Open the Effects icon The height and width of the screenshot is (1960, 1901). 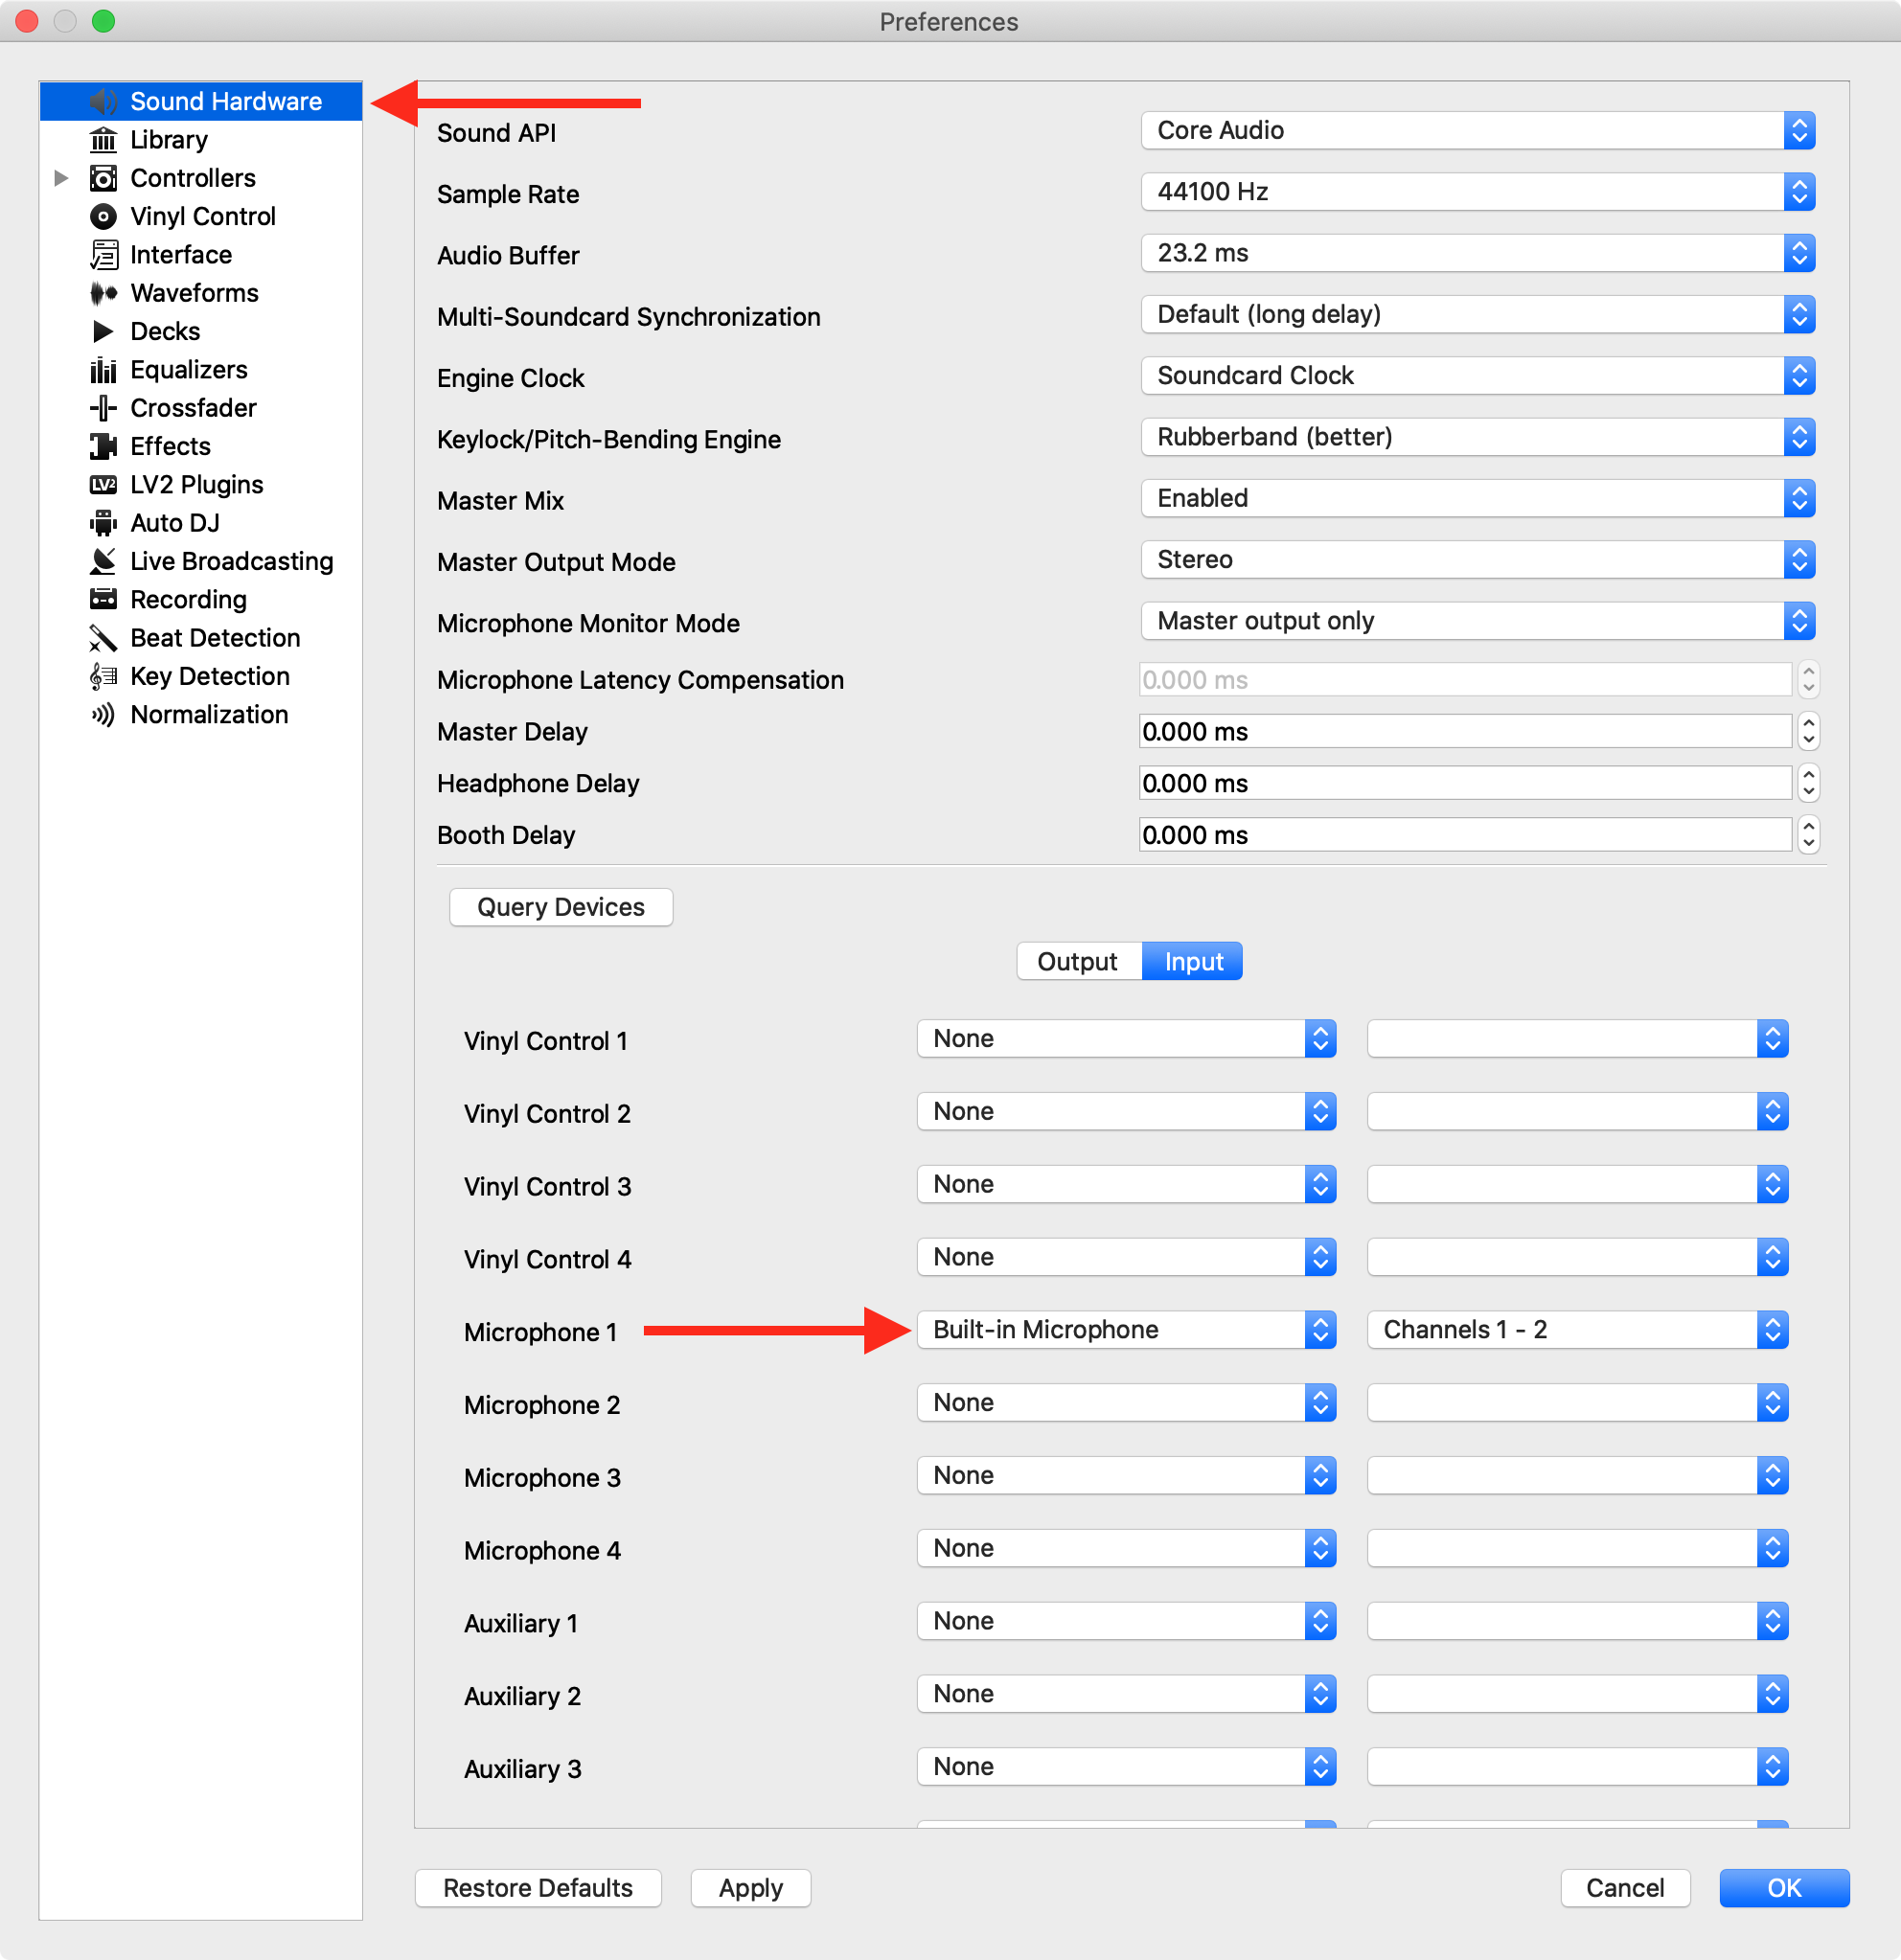tap(103, 446)
